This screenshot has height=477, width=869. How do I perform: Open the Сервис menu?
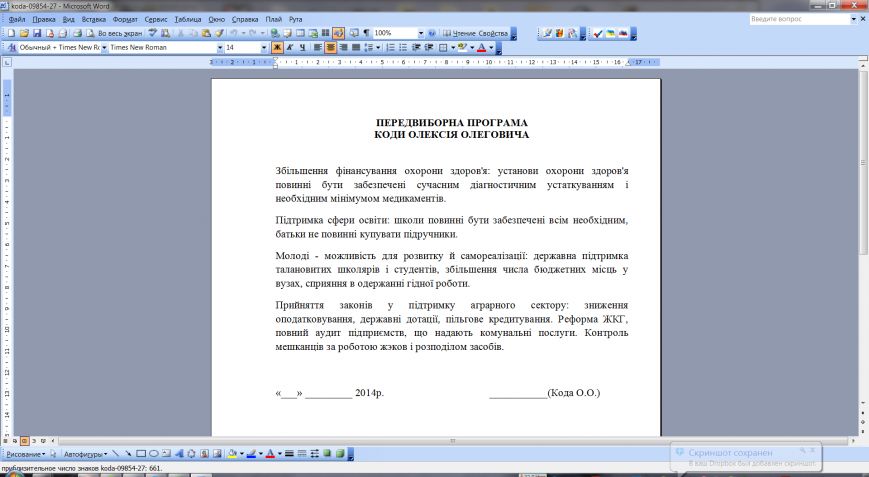(x=156, y=19)
